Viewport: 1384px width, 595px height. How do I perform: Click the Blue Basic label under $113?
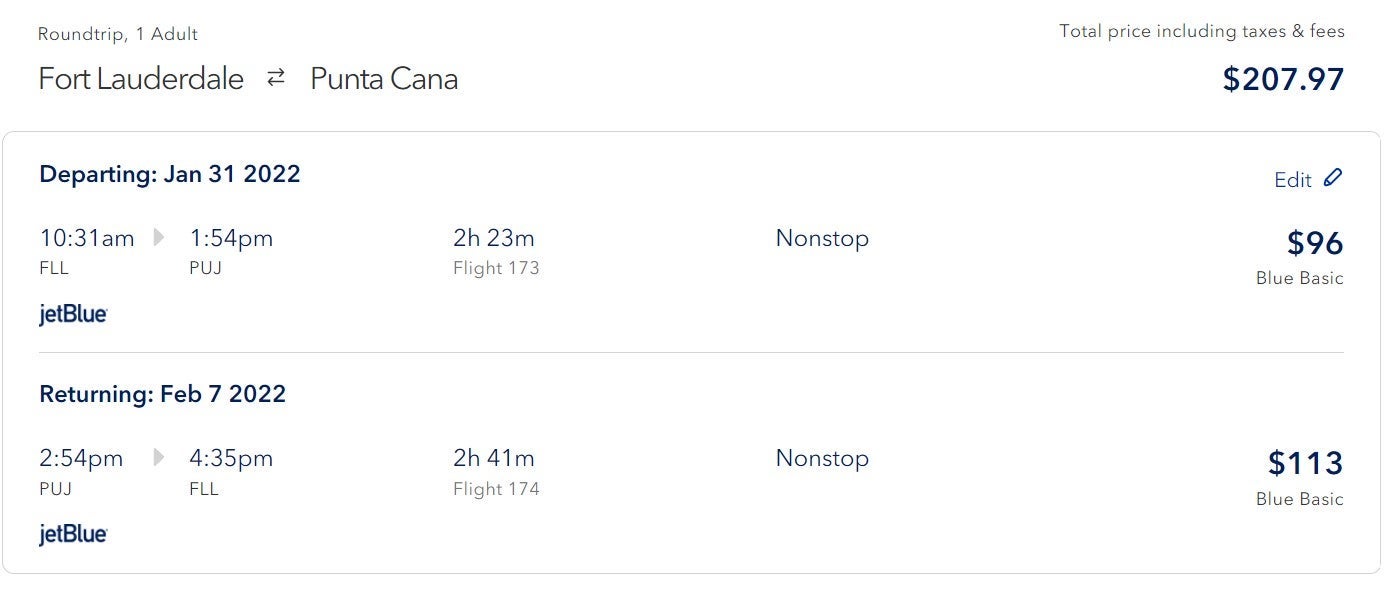click(x=1299, y=499)
